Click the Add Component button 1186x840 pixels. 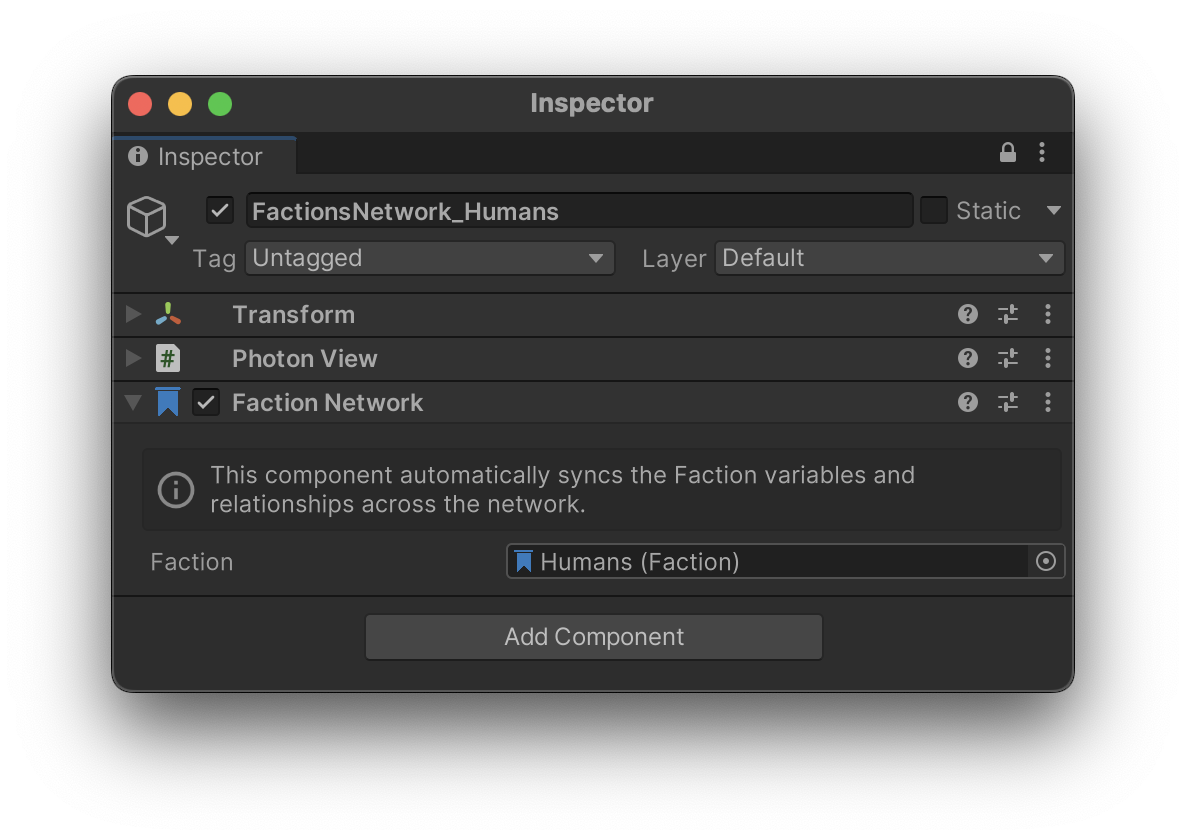coord(594,637)
